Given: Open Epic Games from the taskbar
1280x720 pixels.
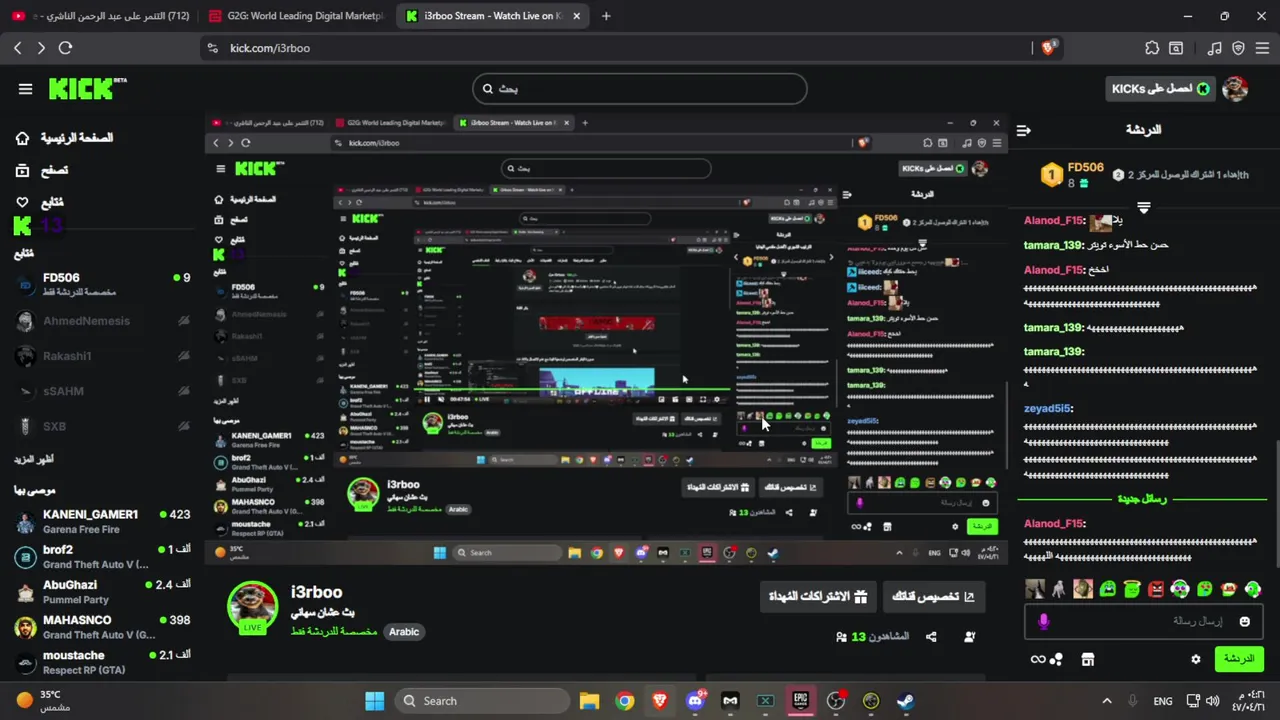Looking at the screenshot, I should point(800,701).
